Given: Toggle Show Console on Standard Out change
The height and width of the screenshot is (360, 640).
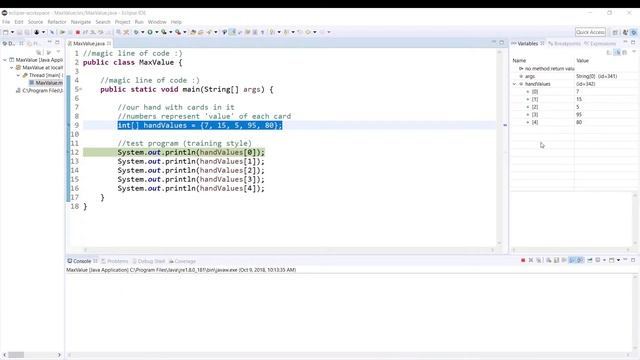Looking at the screenshot, I should pyautogui.click(x=572, y=260).
